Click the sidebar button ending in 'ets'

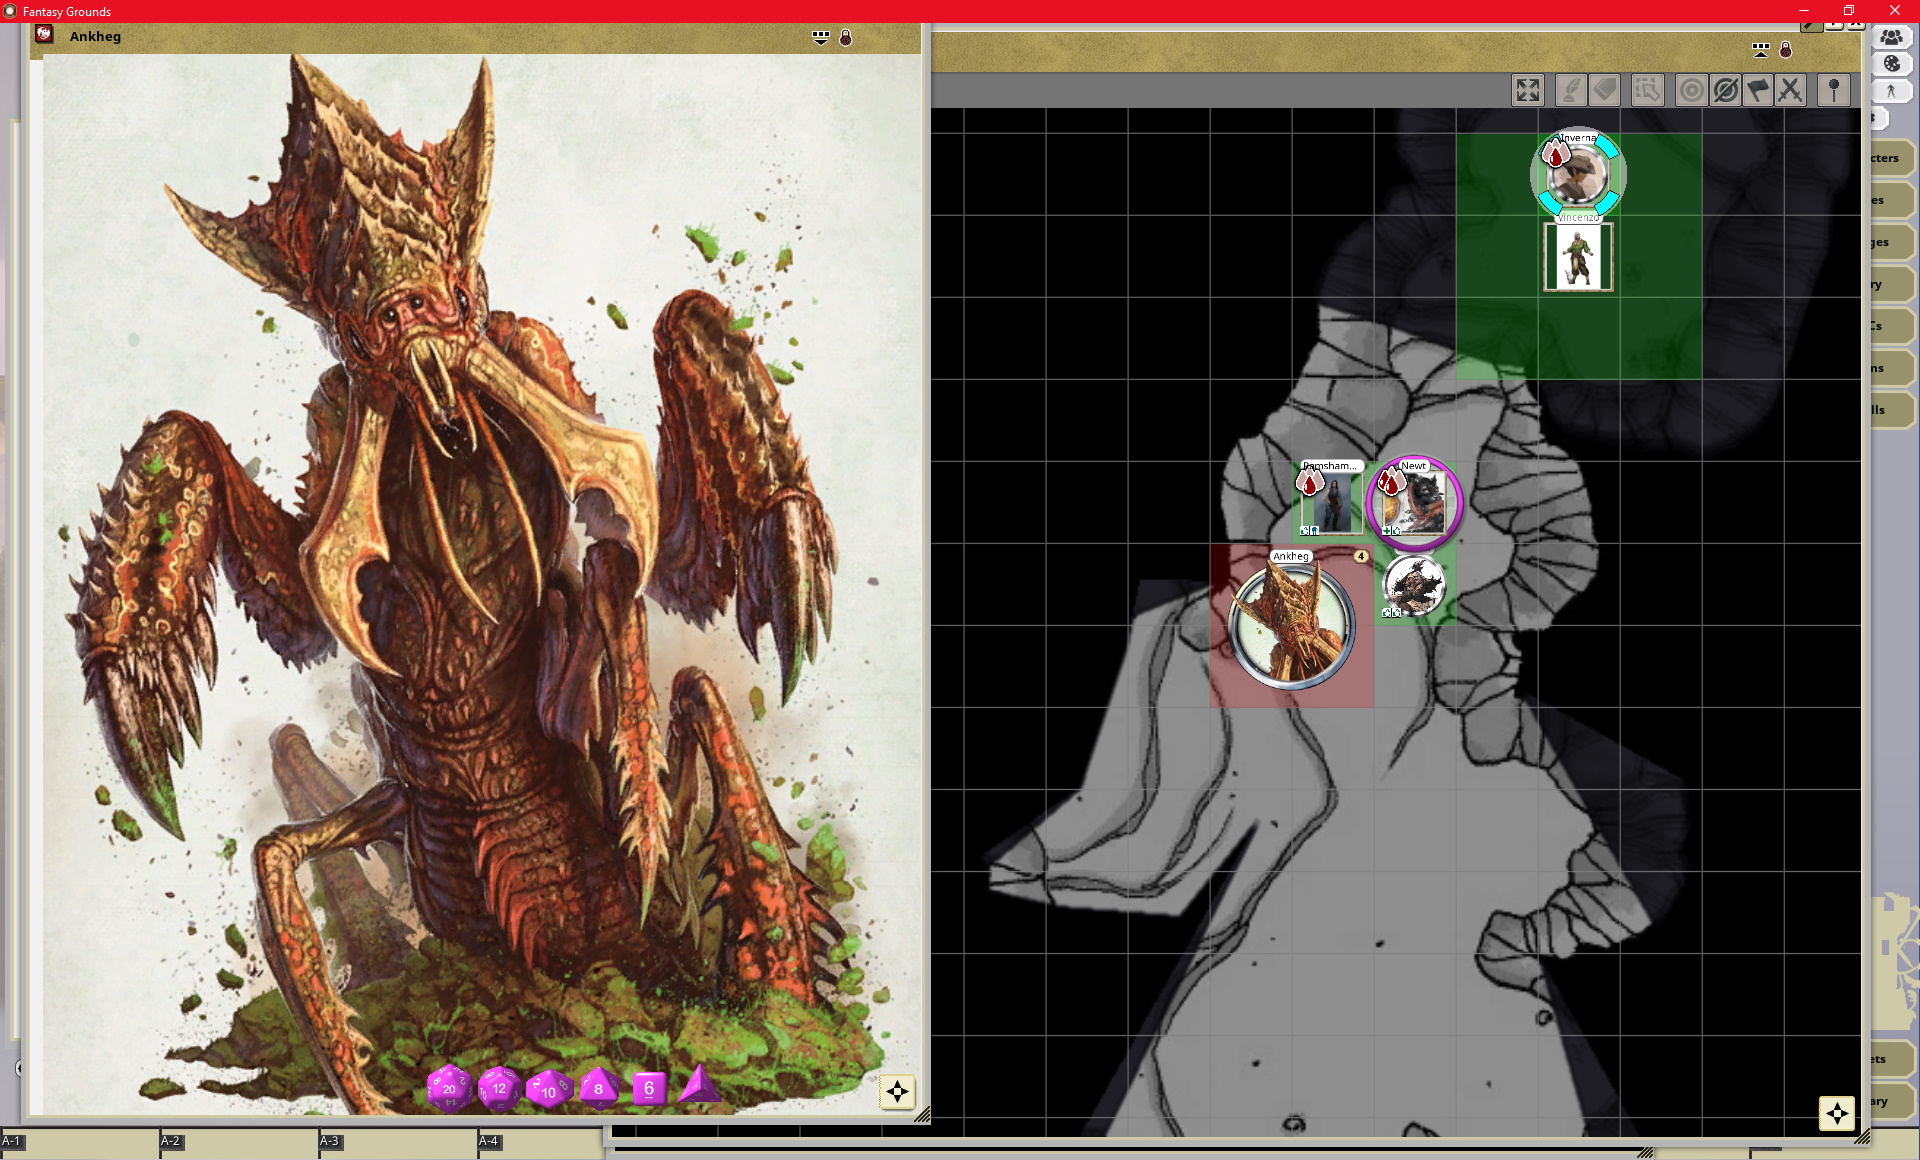1892,1059
